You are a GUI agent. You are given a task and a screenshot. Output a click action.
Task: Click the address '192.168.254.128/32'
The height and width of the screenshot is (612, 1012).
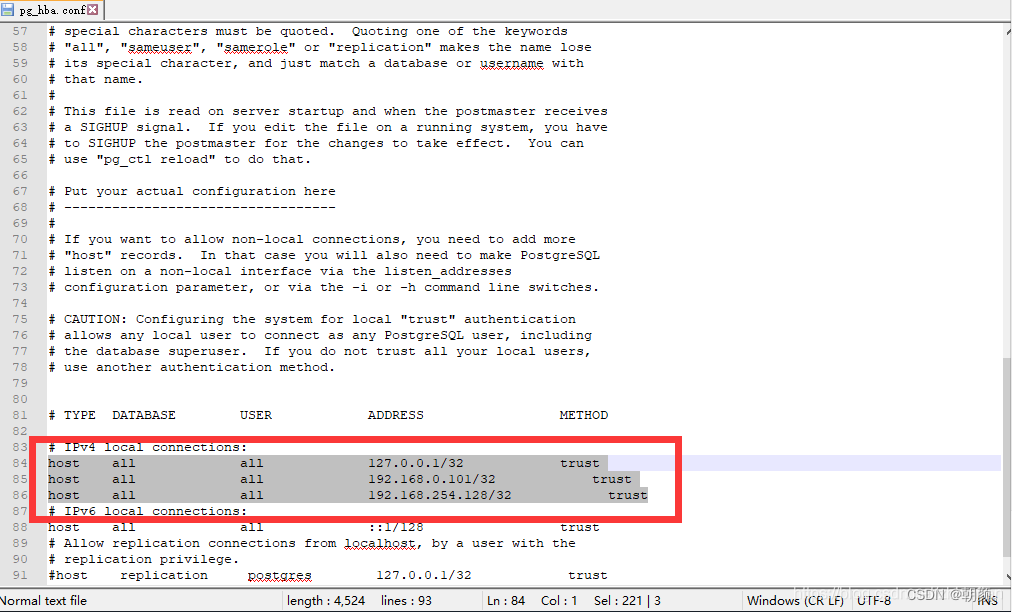point(440,495)
